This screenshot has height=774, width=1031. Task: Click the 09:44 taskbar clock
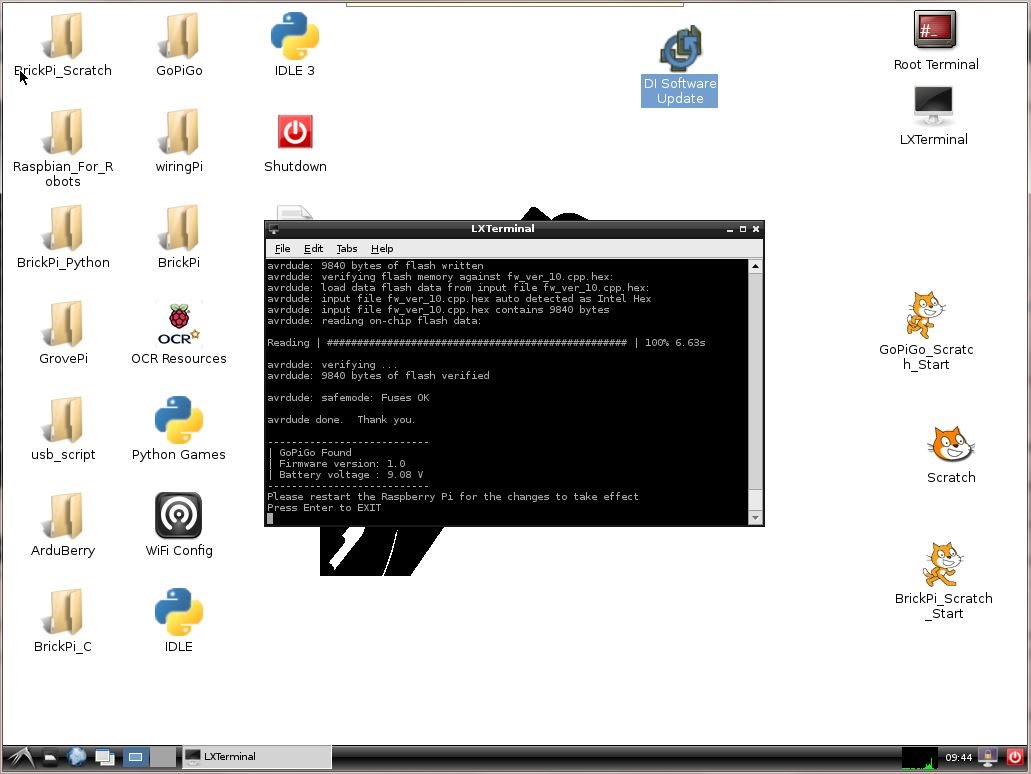point(959,758)
